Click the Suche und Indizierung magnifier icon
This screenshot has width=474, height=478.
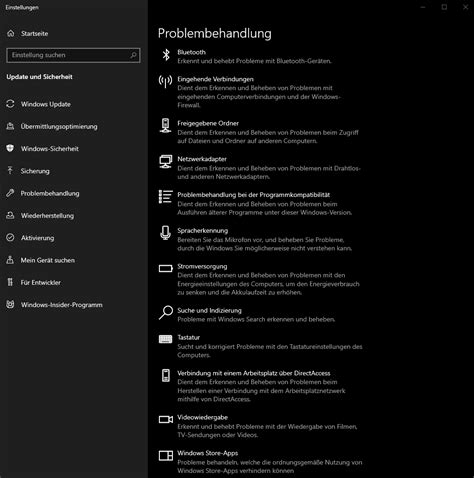[166, 313]
